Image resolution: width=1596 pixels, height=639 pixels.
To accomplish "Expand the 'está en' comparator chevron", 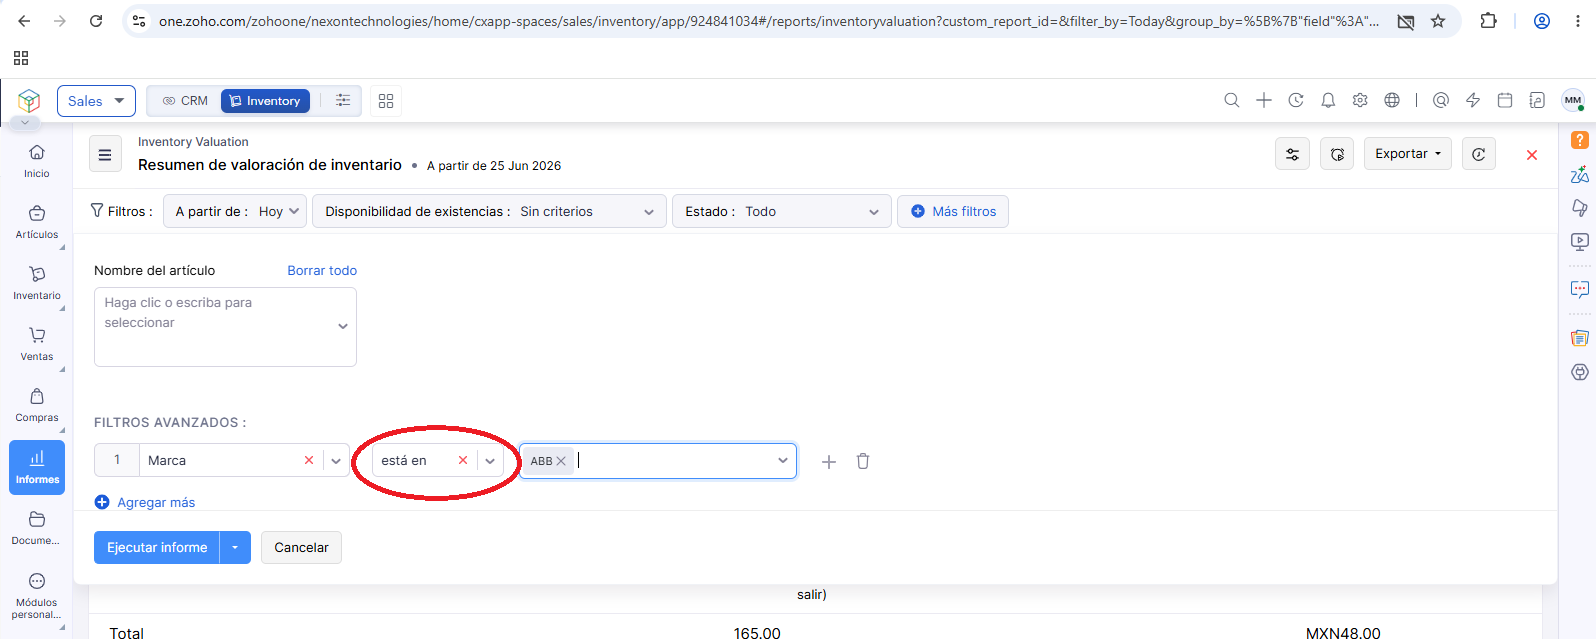I will pos(490,461).
